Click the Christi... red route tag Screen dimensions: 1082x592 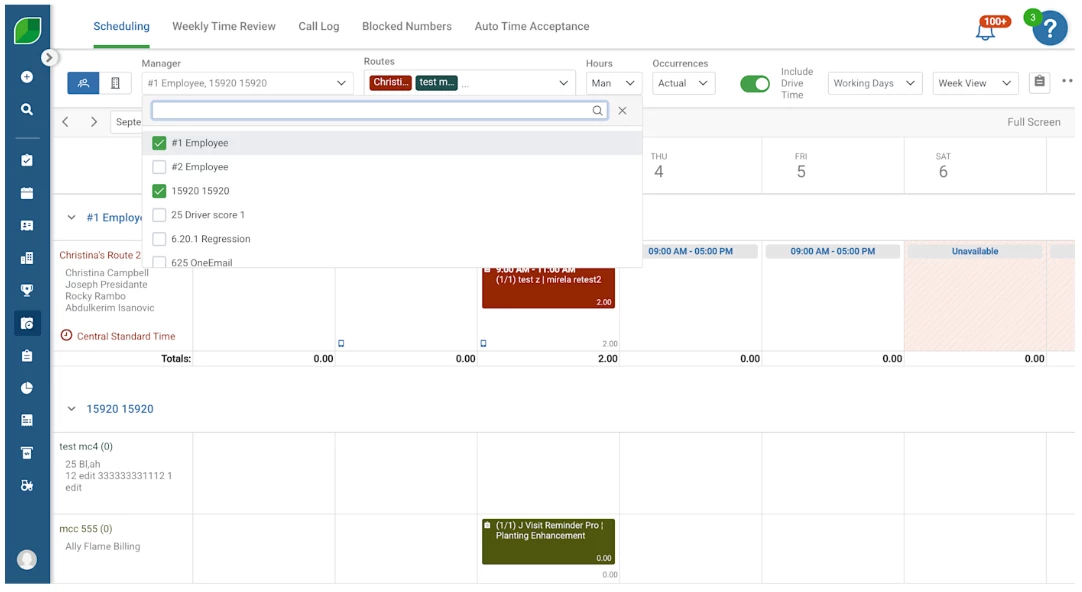click(391, 83)
